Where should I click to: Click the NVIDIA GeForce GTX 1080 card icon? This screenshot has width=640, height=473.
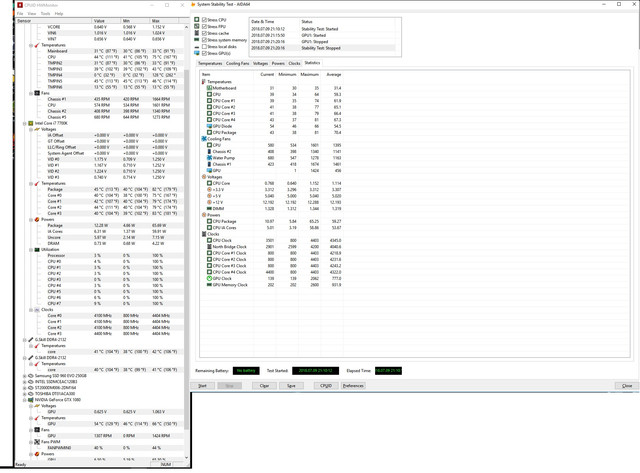point(31,400)
